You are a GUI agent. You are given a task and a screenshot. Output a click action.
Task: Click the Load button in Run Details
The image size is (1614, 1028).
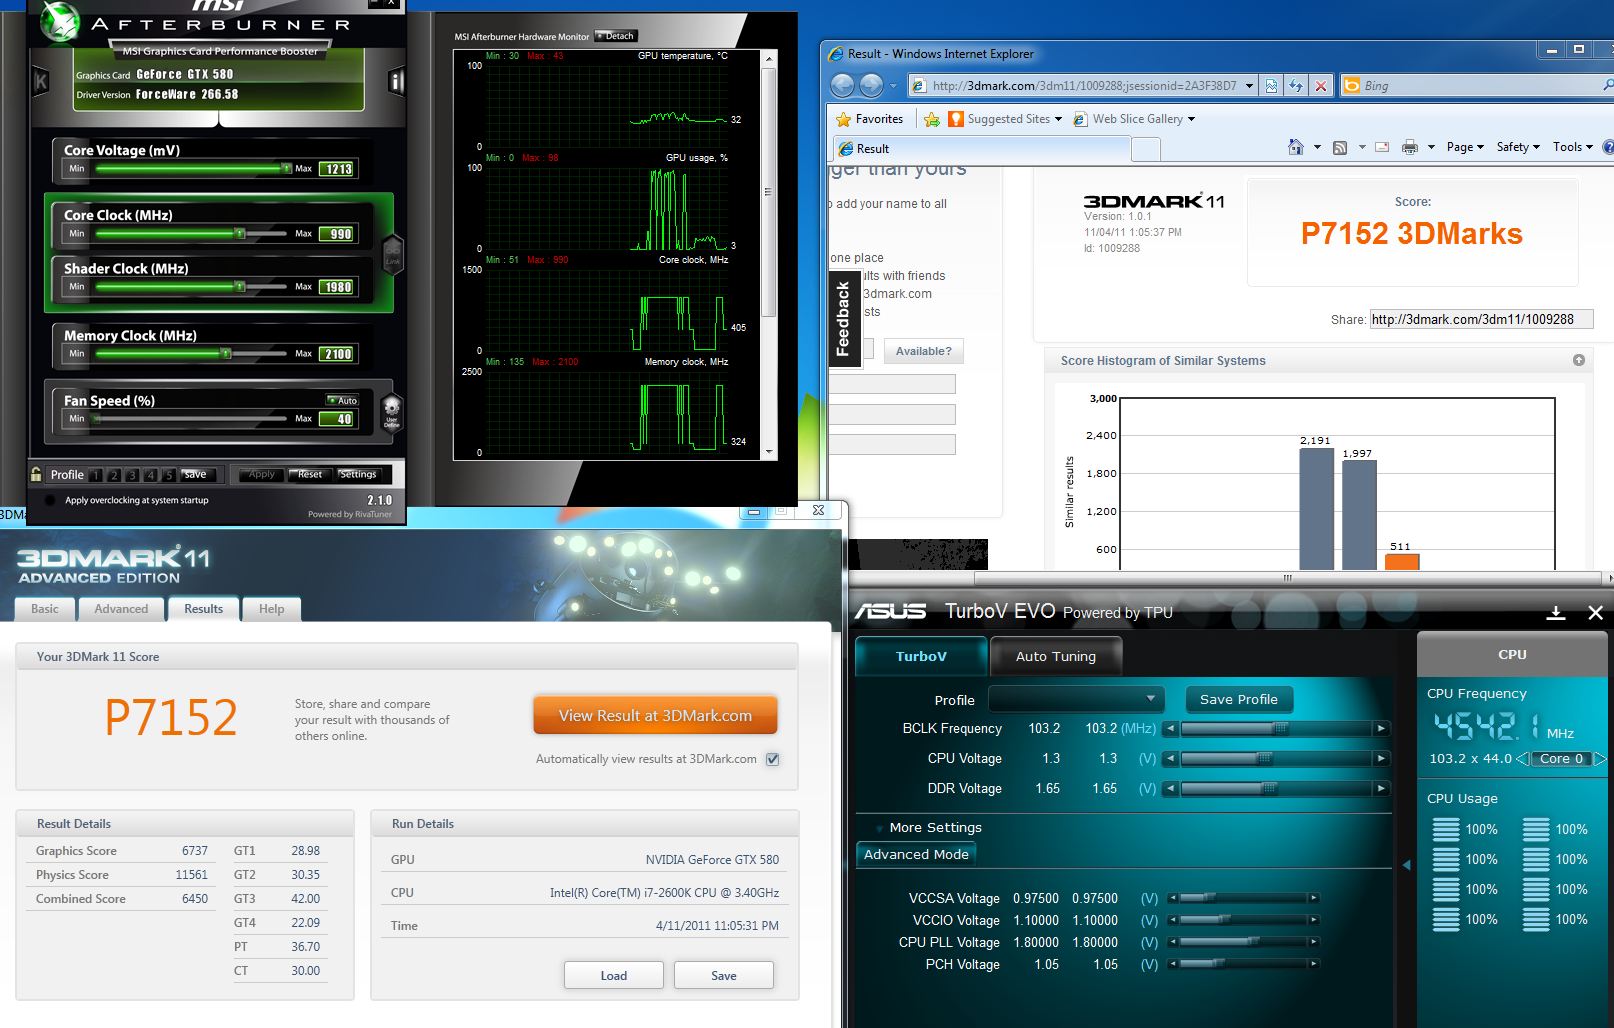click(614, 976)
